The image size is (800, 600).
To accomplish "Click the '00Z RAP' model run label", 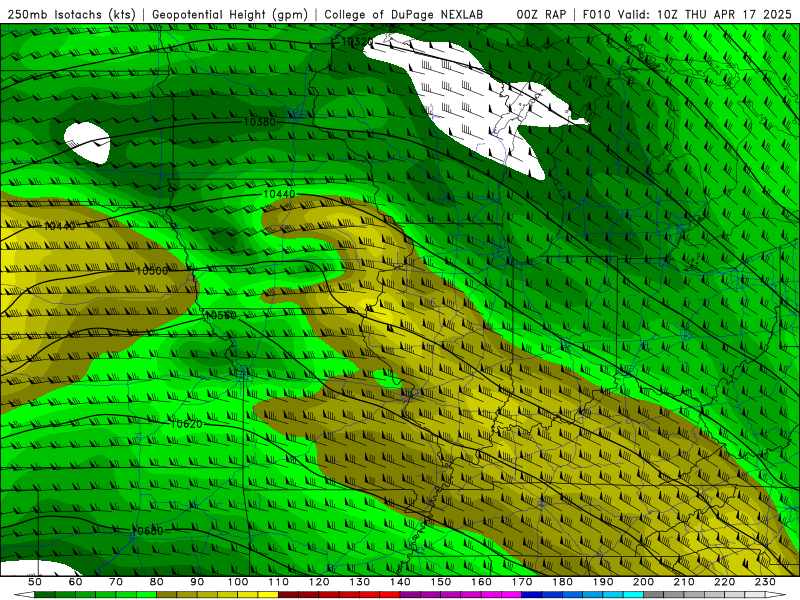I will tap(541, 15).
